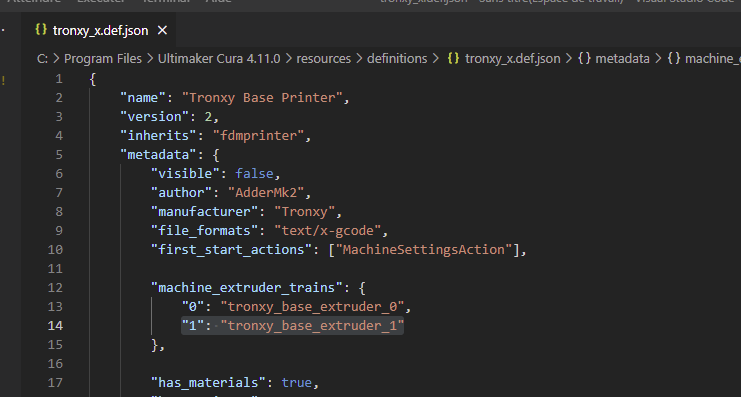Image resolution: width=741 pixels, height=397 pixels.
Task: Click the closing brace on line 15
Action: pyautogui.click(x=155, y=345)
